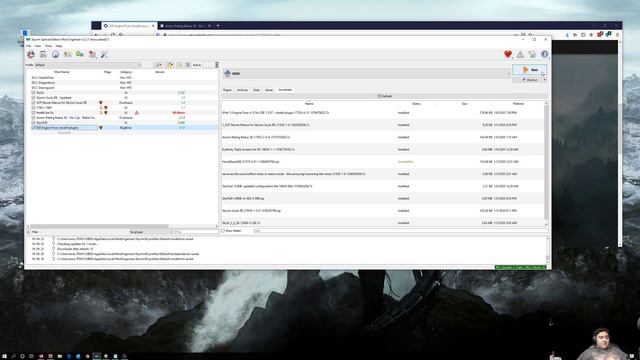Open the Profile Default dropdown
The height and width of the screenshot is (360, 640).
pos(88,65)
